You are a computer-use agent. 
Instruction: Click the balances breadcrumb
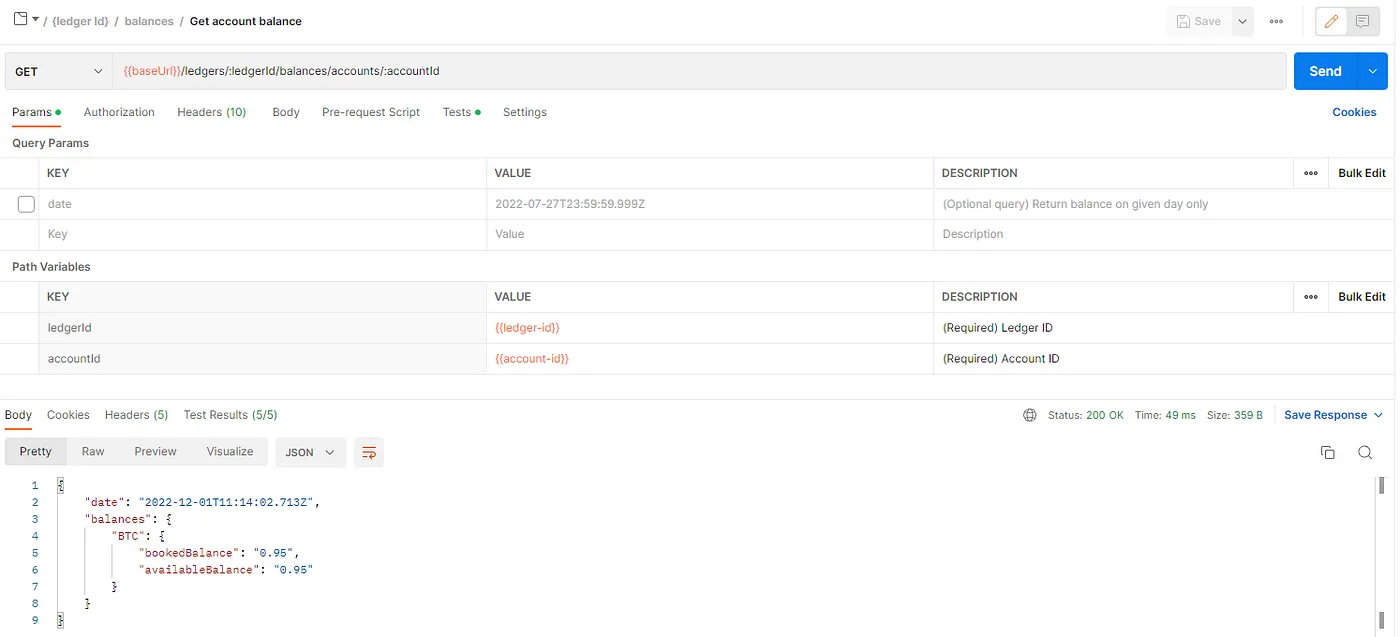pos(149,21)
